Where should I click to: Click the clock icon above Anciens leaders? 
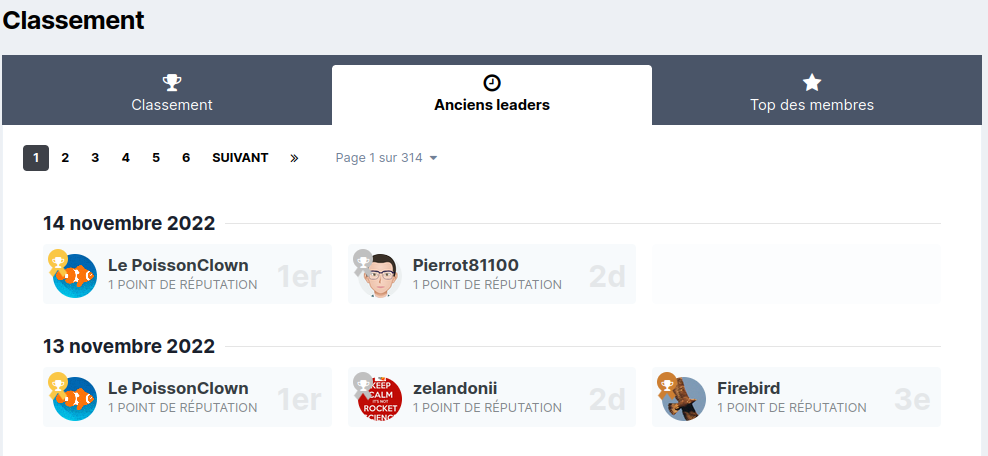tap(491, 83)
